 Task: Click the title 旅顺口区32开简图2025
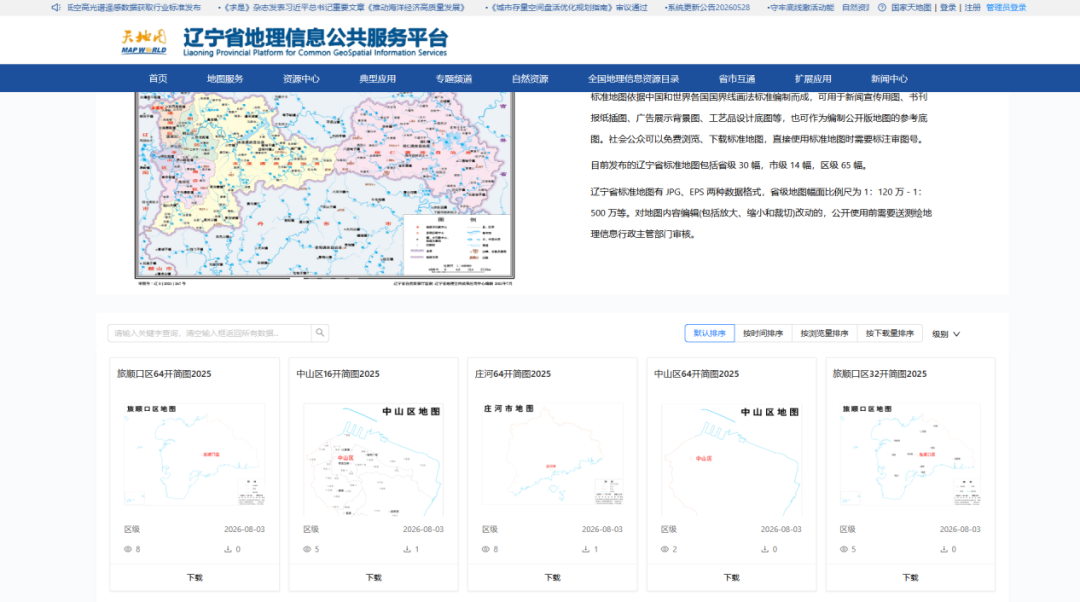[x=880, y=374]
